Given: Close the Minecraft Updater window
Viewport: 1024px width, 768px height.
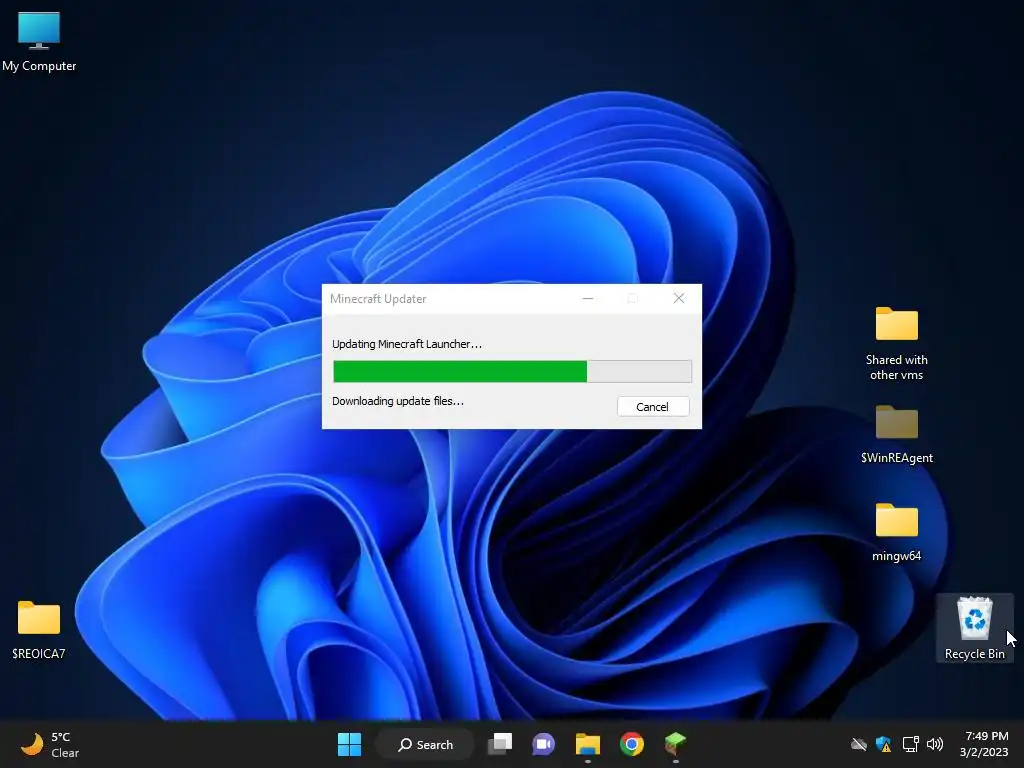Looking at the screenshot, I should click(679, 298).
